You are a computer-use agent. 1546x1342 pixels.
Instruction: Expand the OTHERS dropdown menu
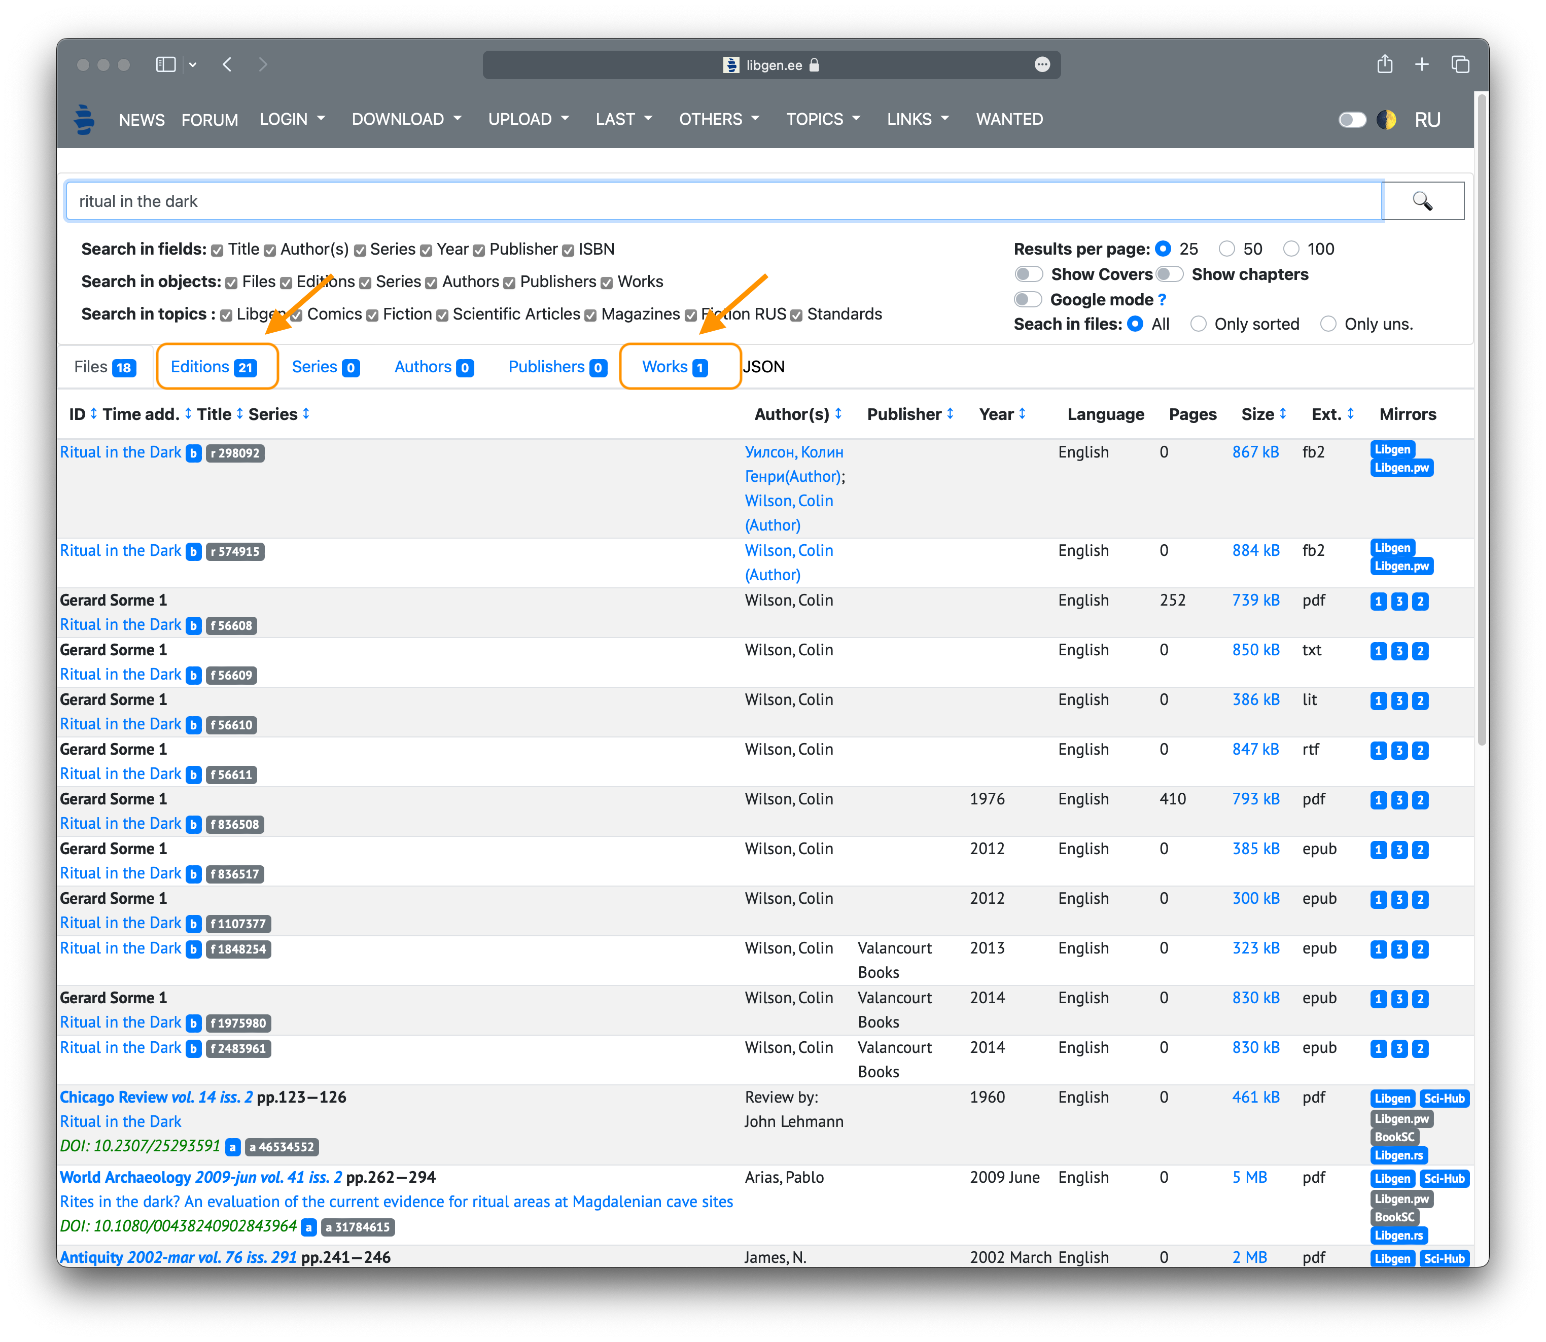[x=718, y=119]
